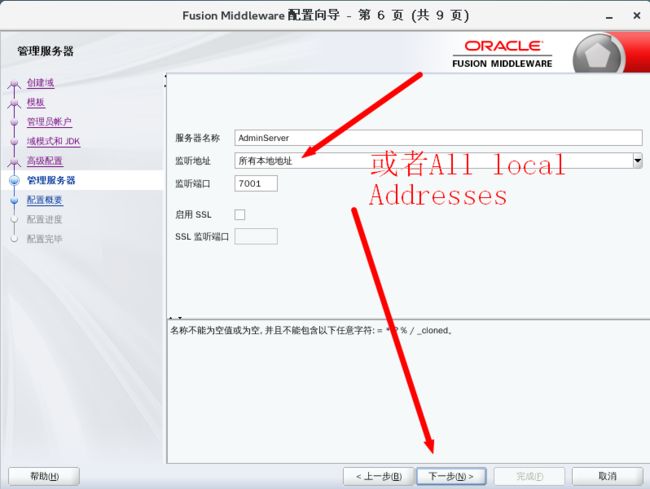Open the 监听地址 dropdown arrow
Viewport: 650px width, 489px height.
pos(638,160)
